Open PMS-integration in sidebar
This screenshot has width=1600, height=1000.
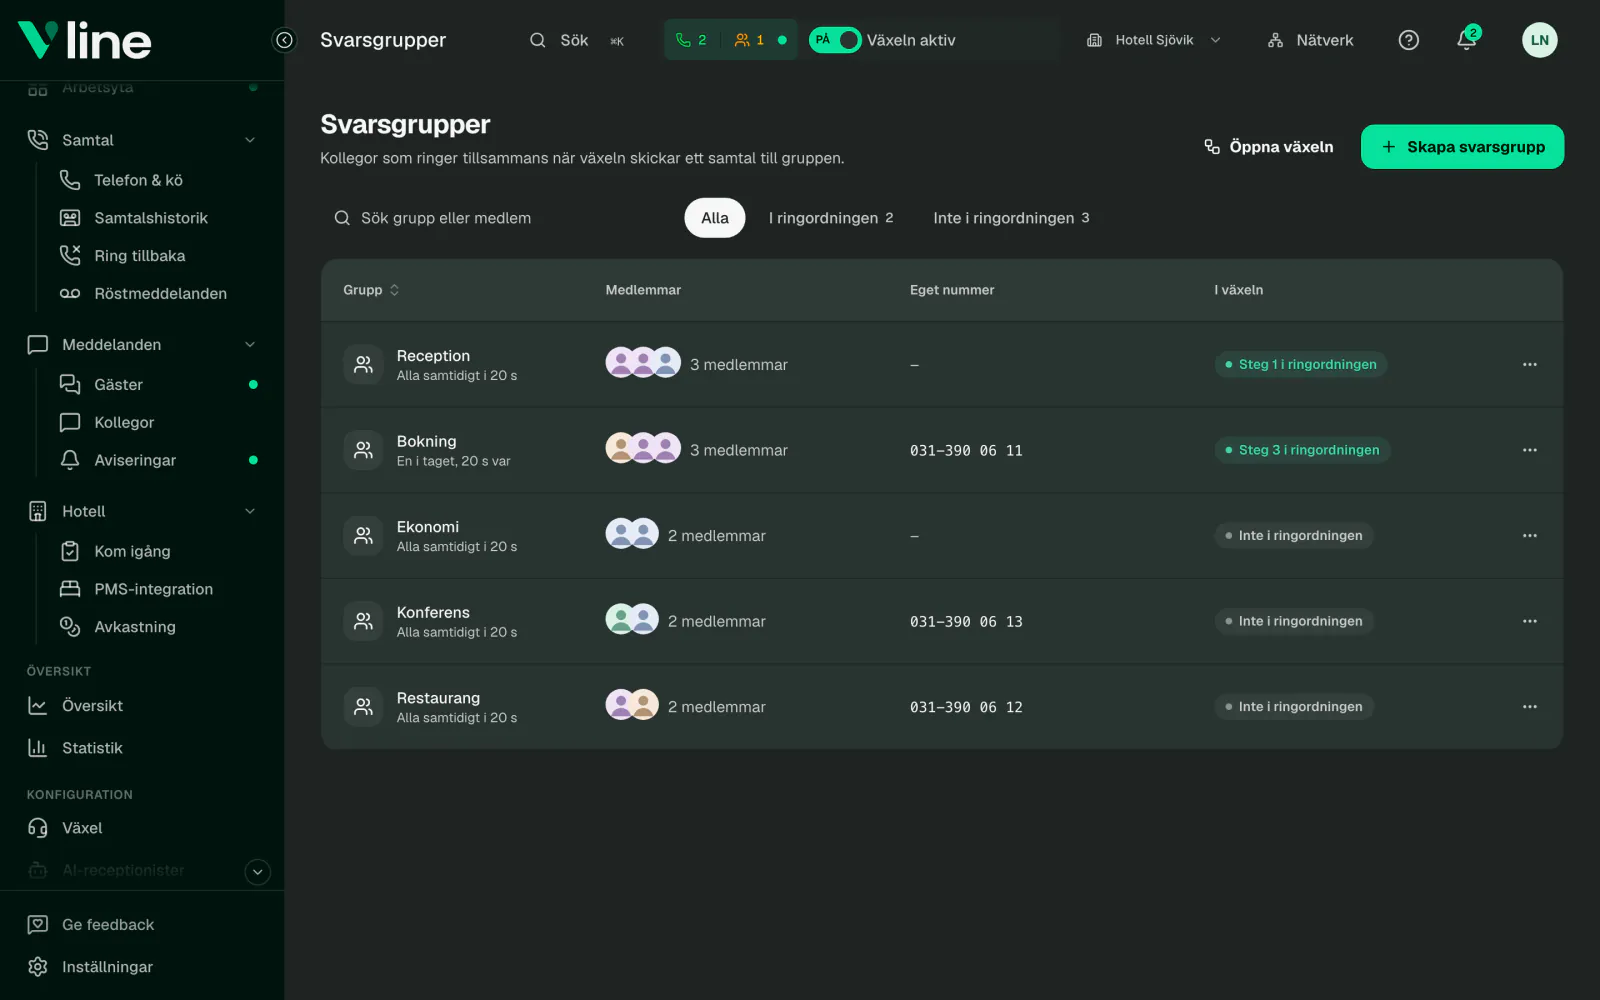[x=153, y=589]
